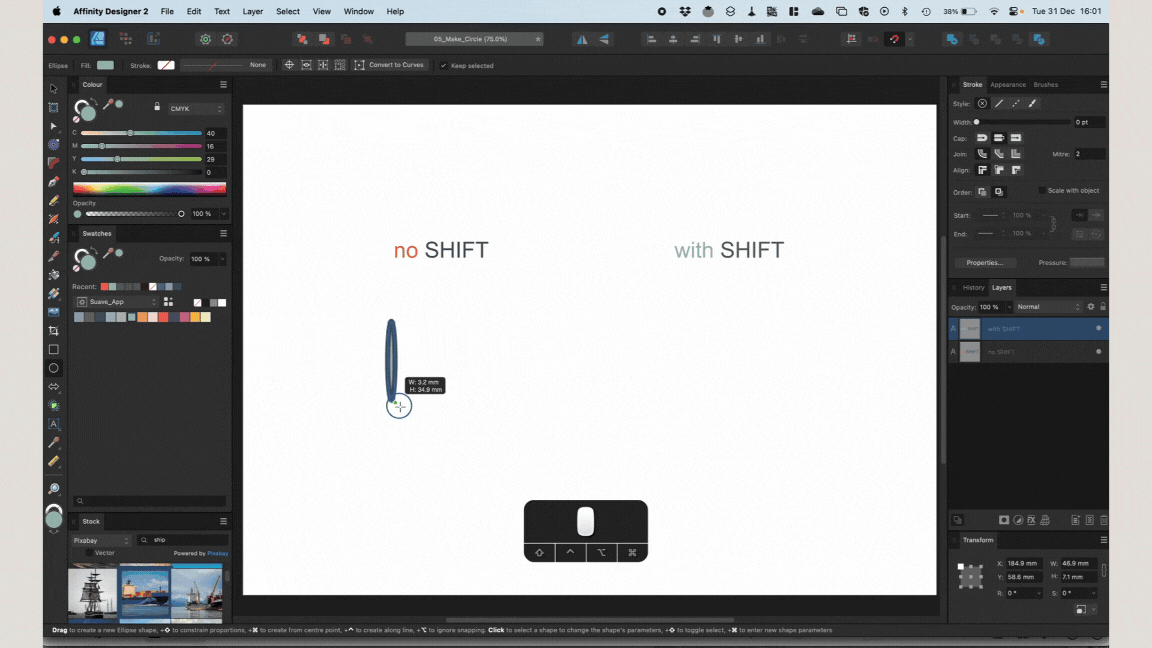1152x648 pixels.
Task: Toggle the colour panel lock icon
Action: [x=157, y=107]
